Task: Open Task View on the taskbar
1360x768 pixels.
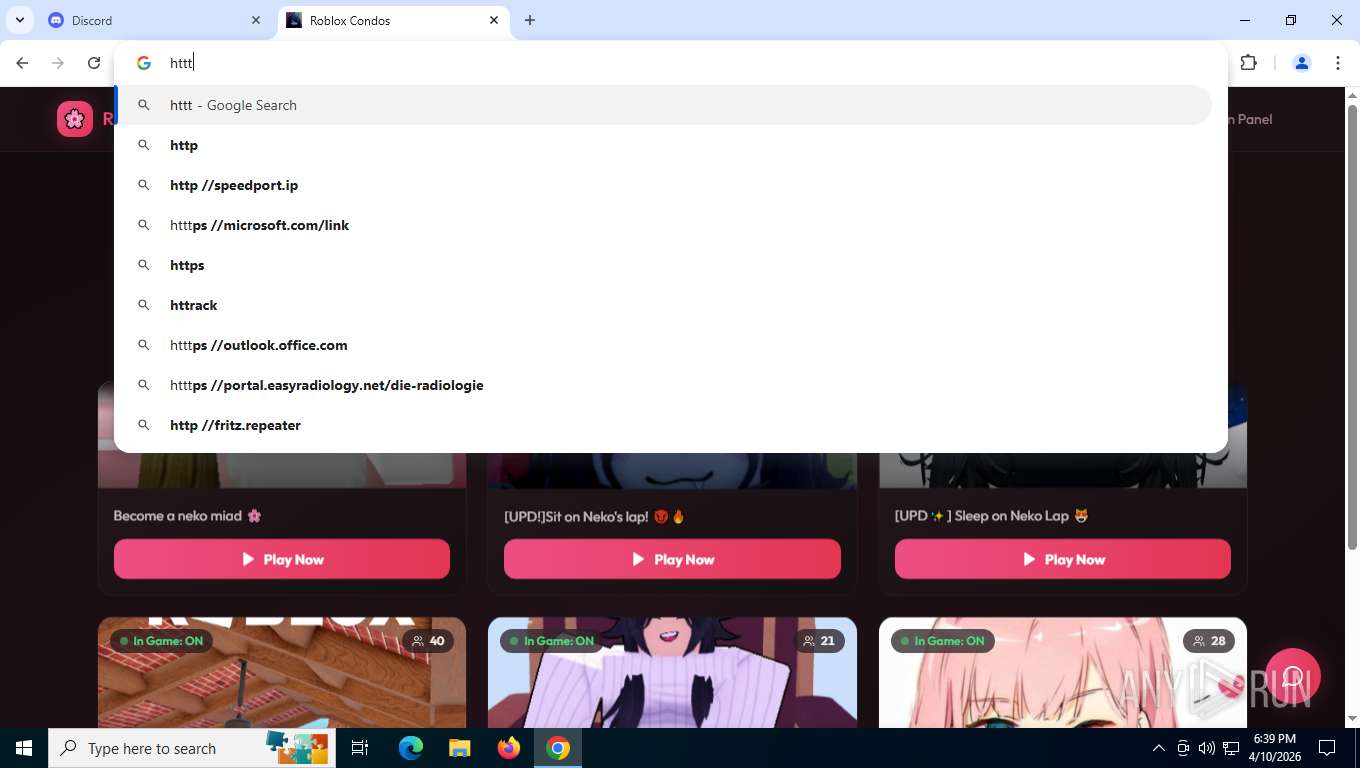Action: [360, 748]
